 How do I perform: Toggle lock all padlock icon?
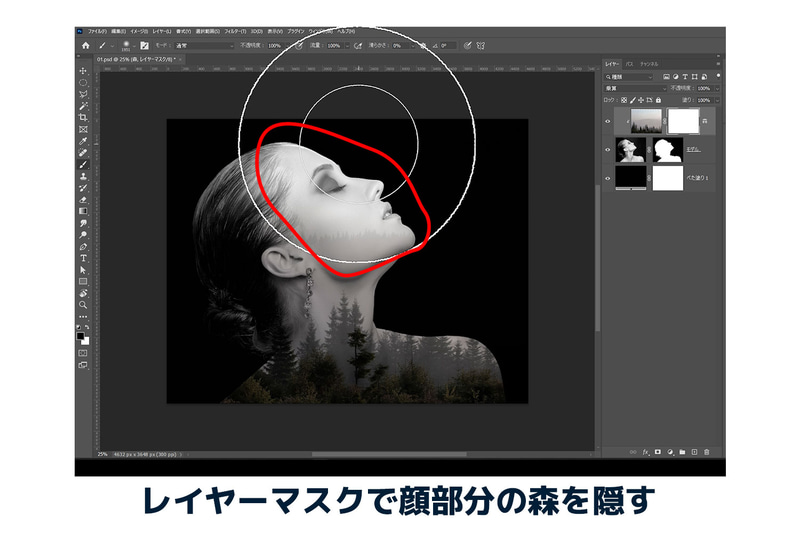pos(658,100)
